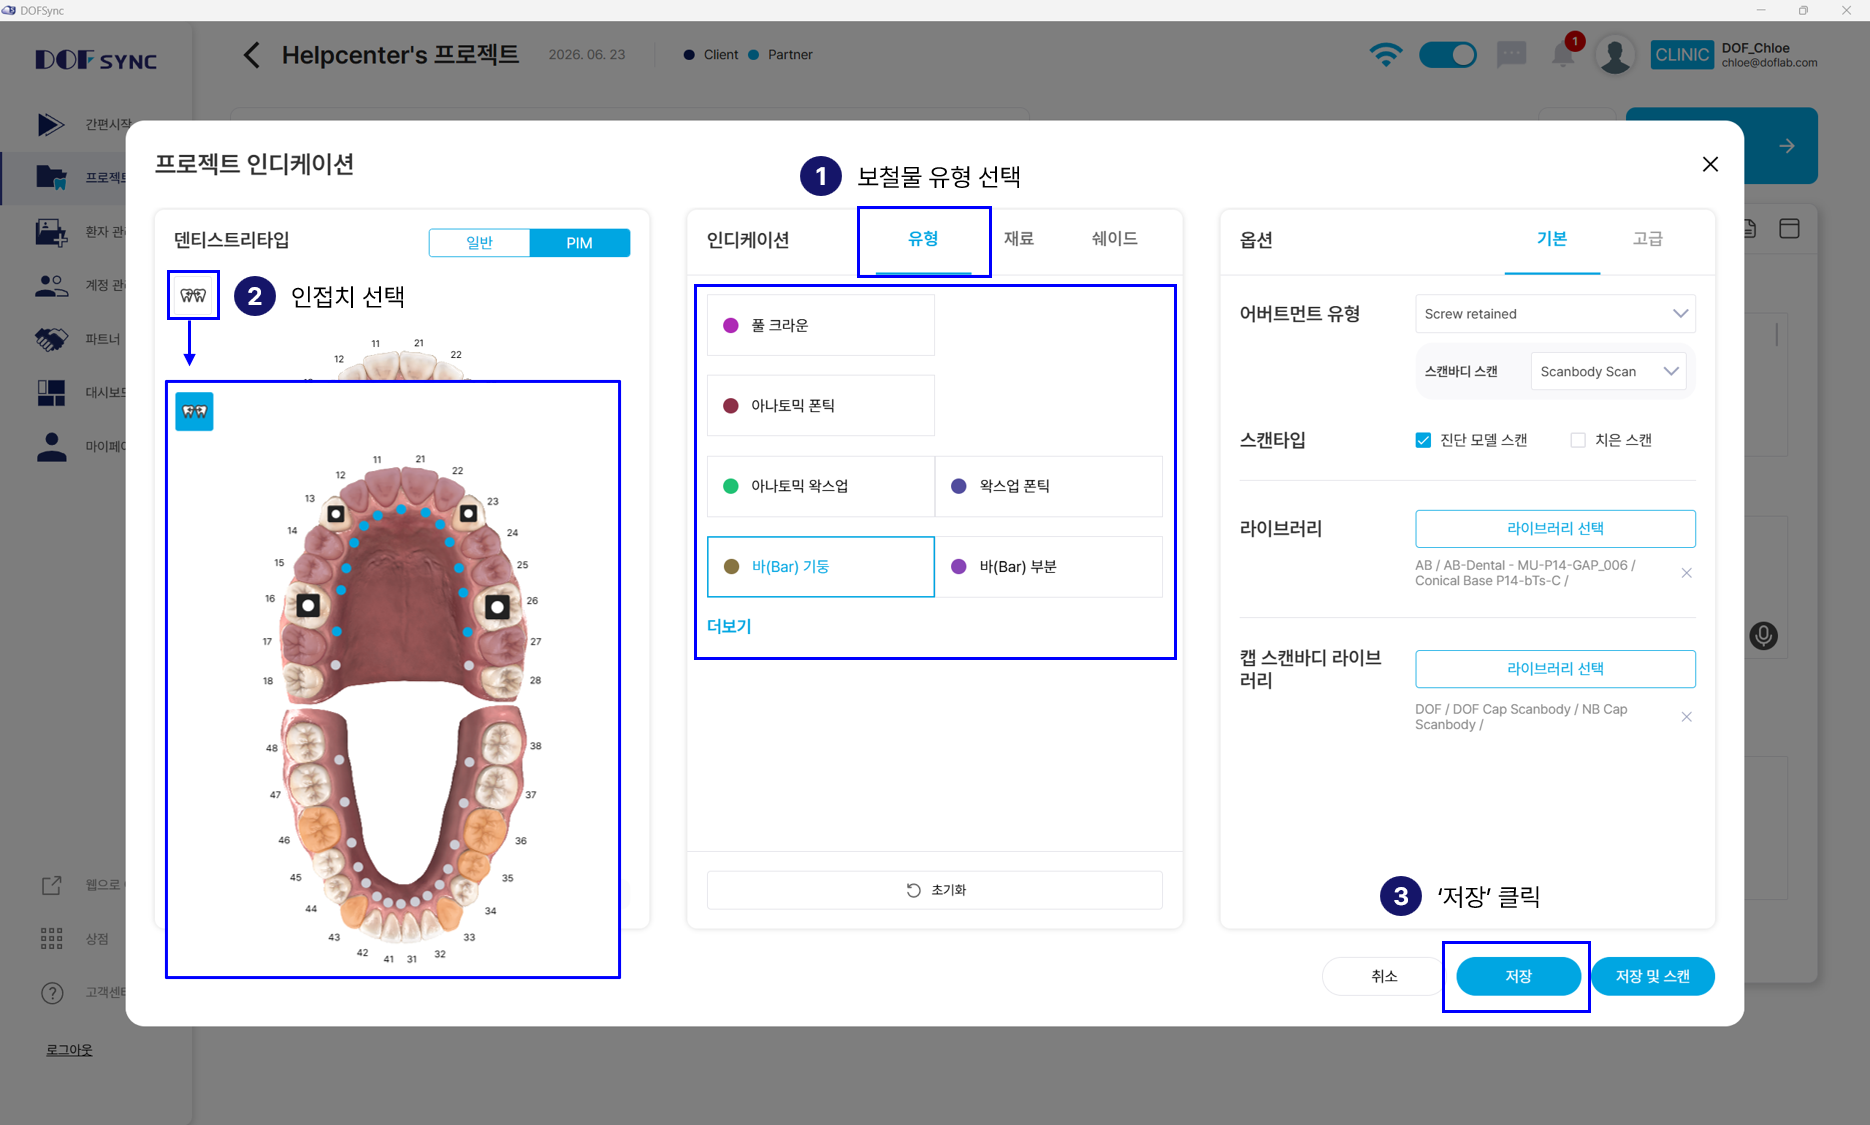Uncheck the 진단 모델 스캔 checkbox

(x=1423, y=440)
